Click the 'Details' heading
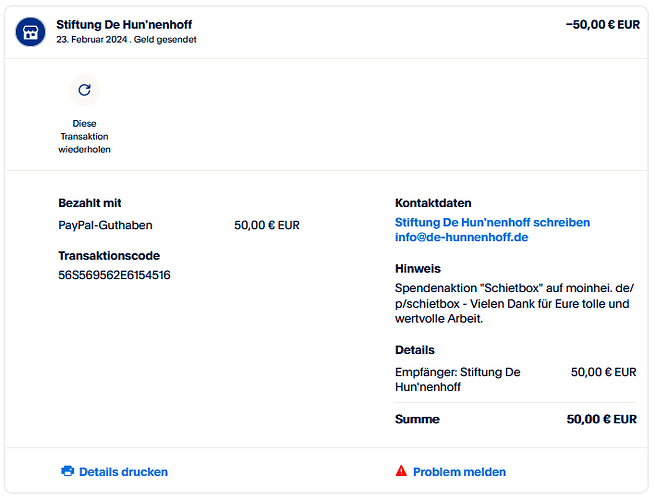 (414, 350)
